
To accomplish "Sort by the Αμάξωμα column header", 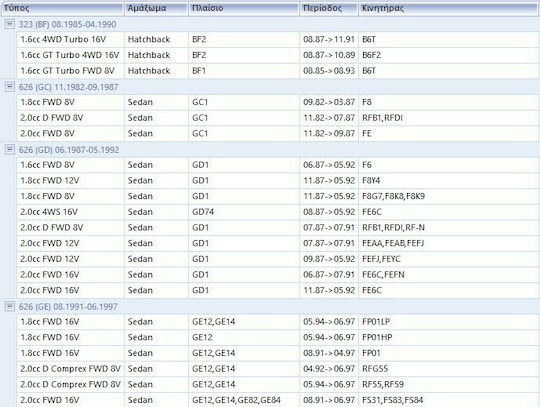I will click(156, 8).
